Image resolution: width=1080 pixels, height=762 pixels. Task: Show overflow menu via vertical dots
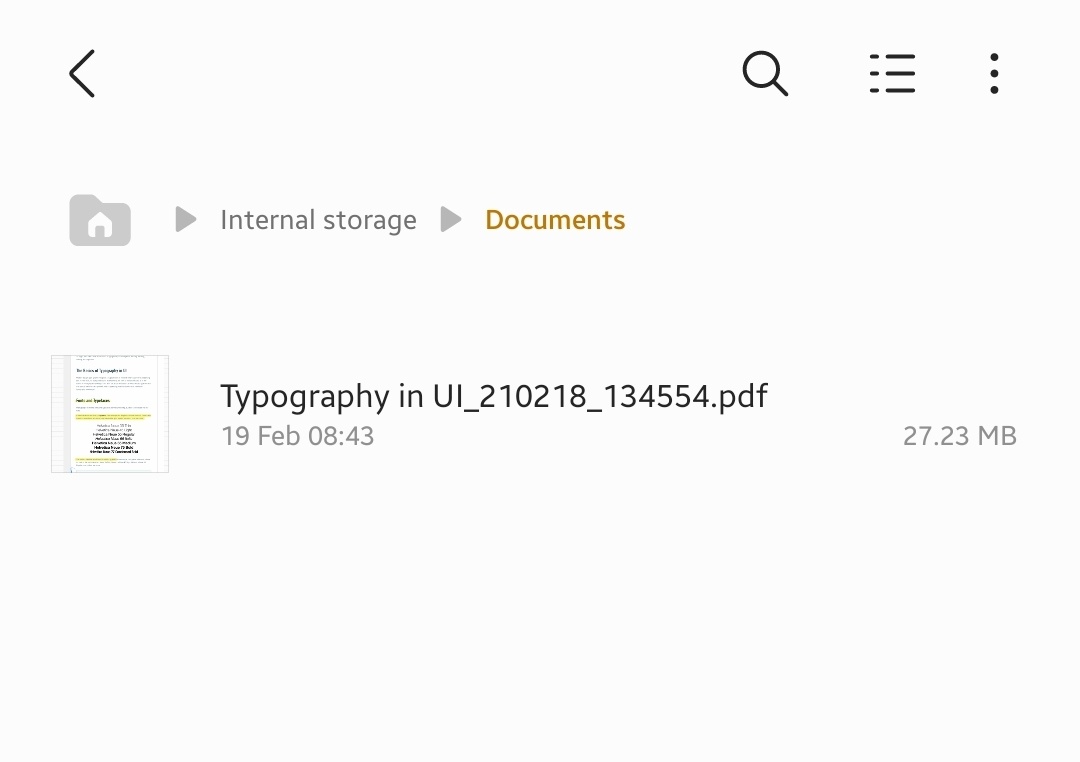pos(994,73)
